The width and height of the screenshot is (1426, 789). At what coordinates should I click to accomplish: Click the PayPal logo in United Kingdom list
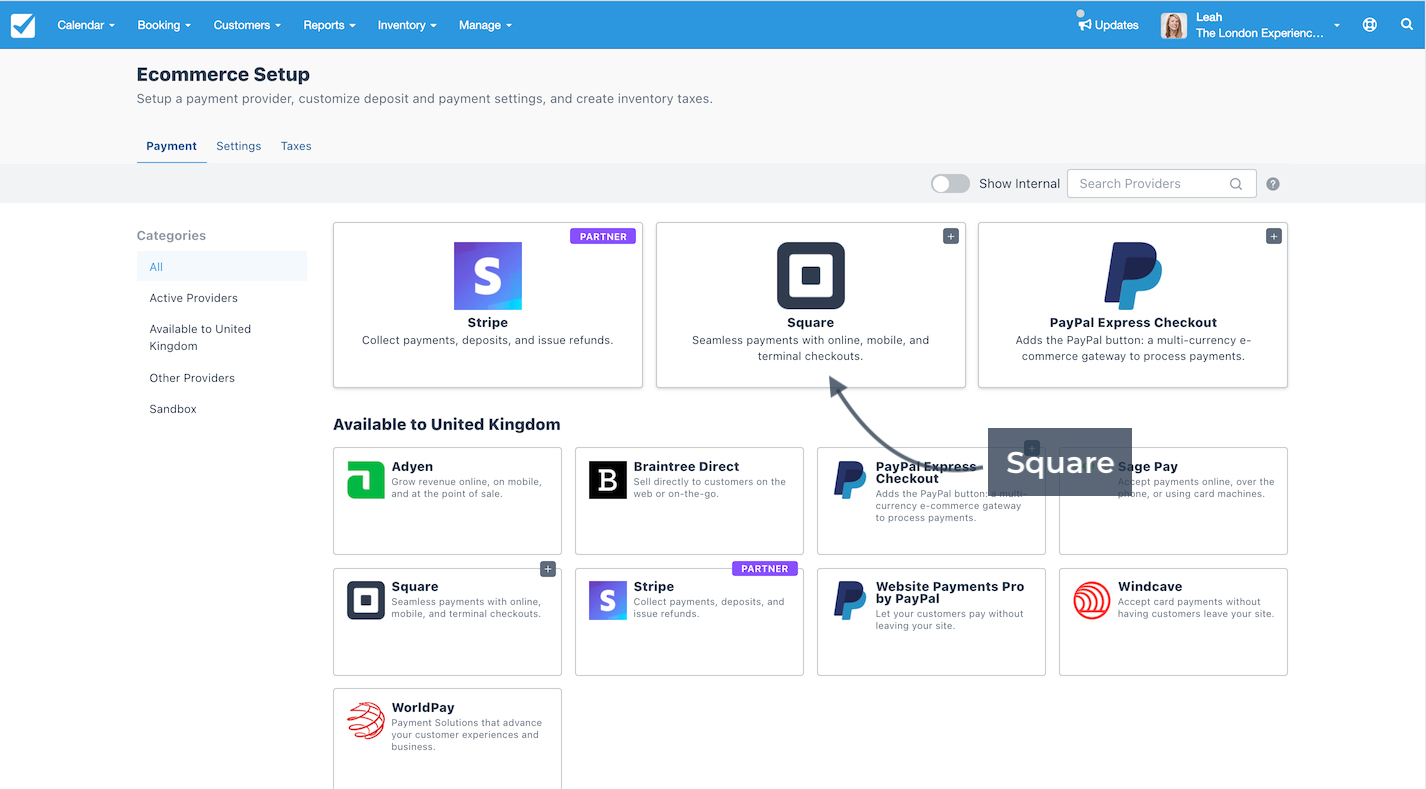(x=850, y=480)
